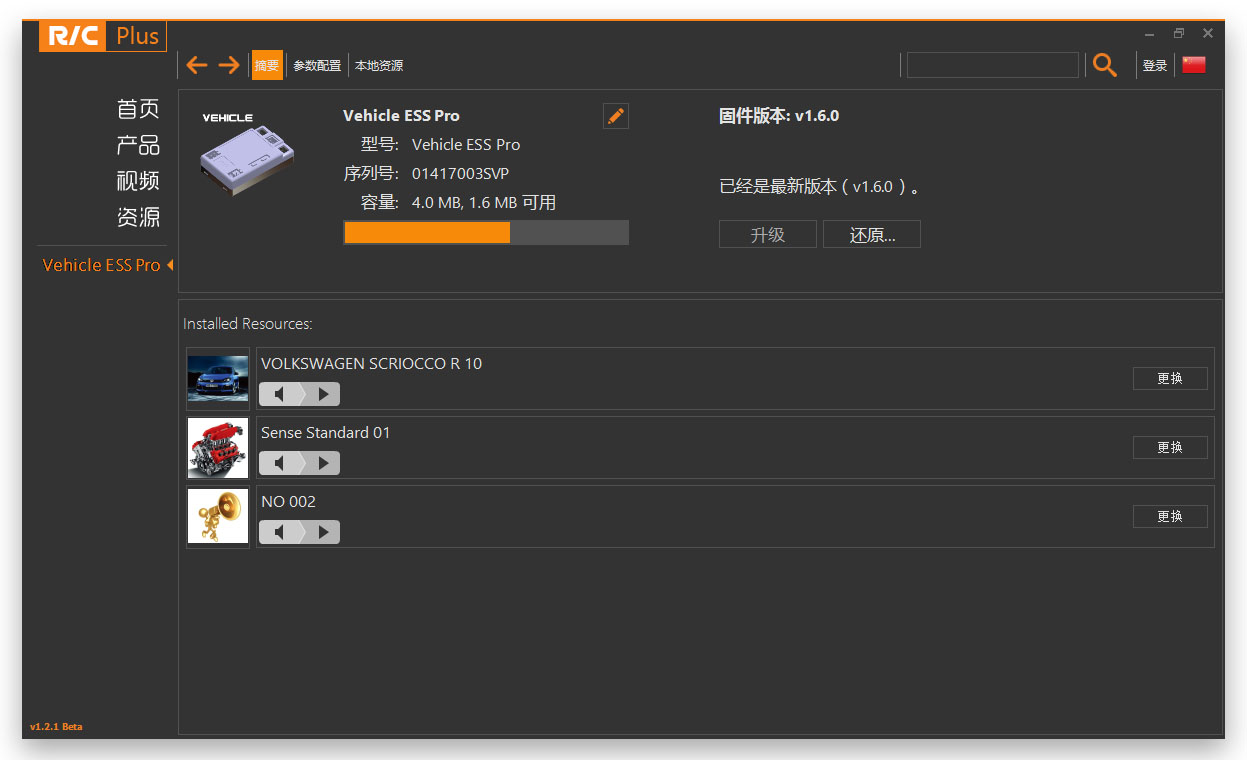
Task: Click serial number 01417003SVP text
Action: [x=460, y=174]
